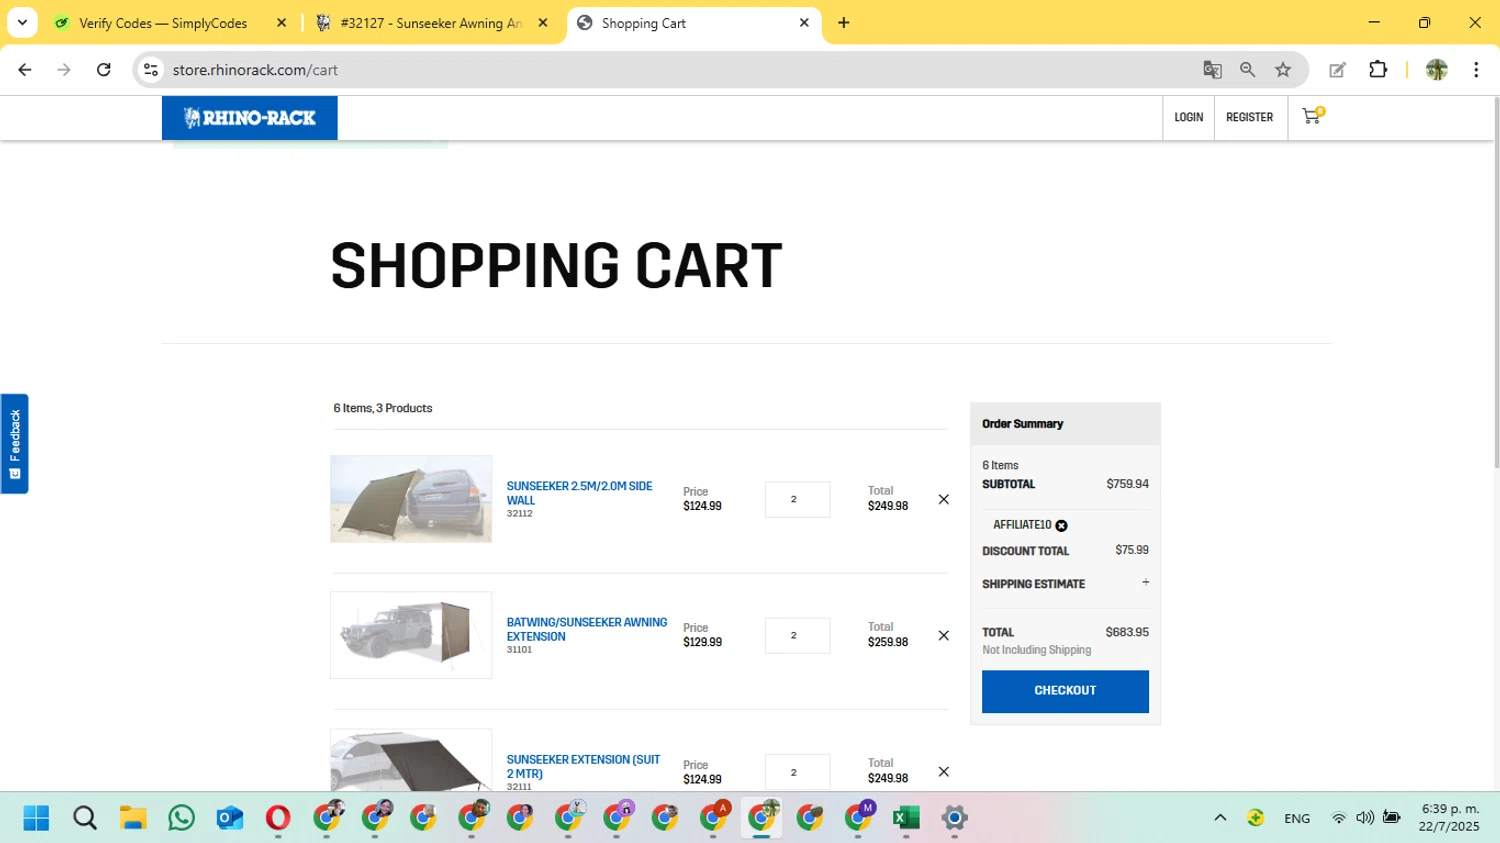The image size is (1500, 843).
Task: Open Windows Search from taskbar
Action: (85, 818)
